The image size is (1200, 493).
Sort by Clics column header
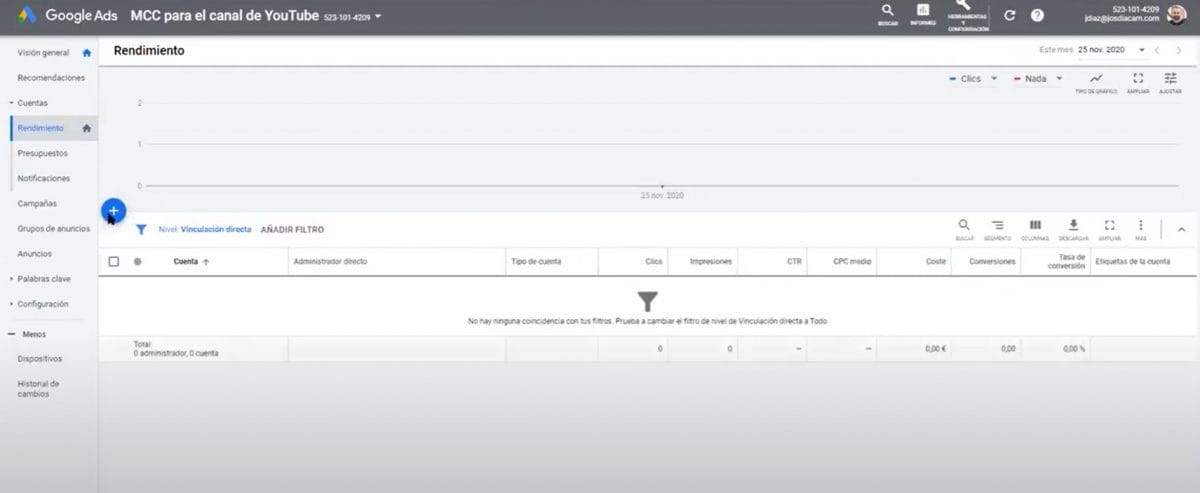(654, 262)
